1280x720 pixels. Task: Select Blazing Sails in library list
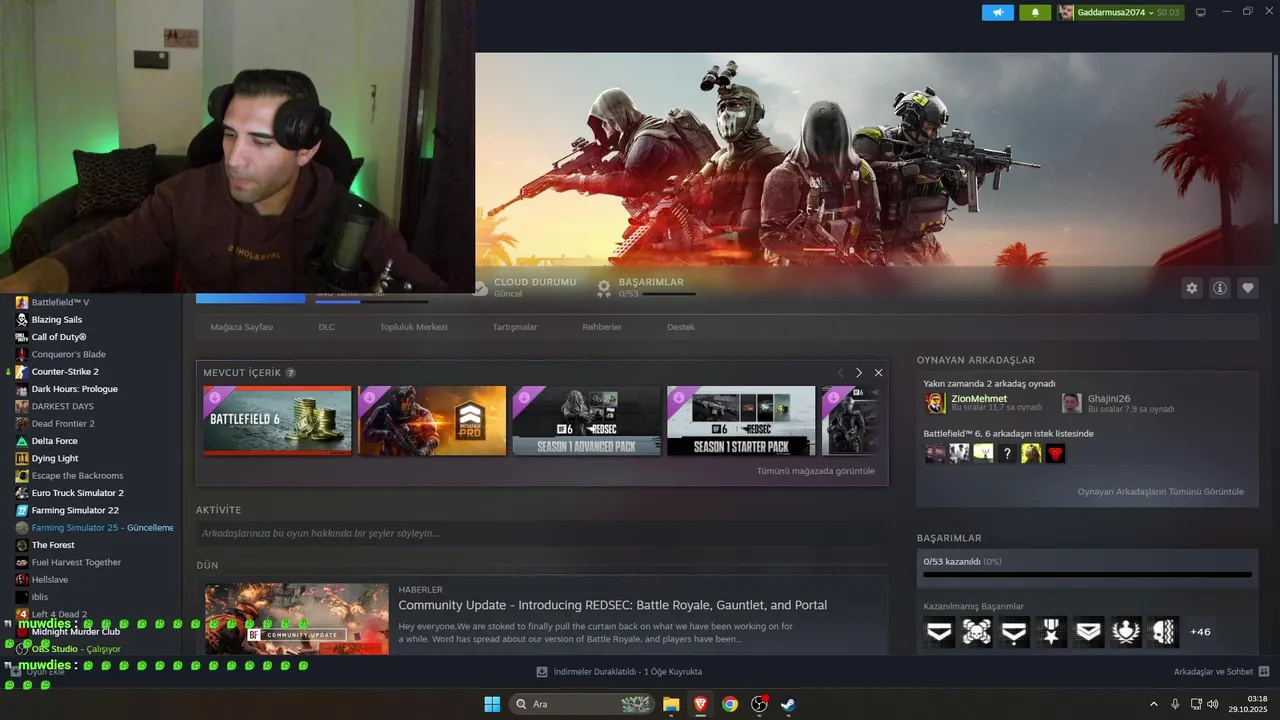point(57,320)
